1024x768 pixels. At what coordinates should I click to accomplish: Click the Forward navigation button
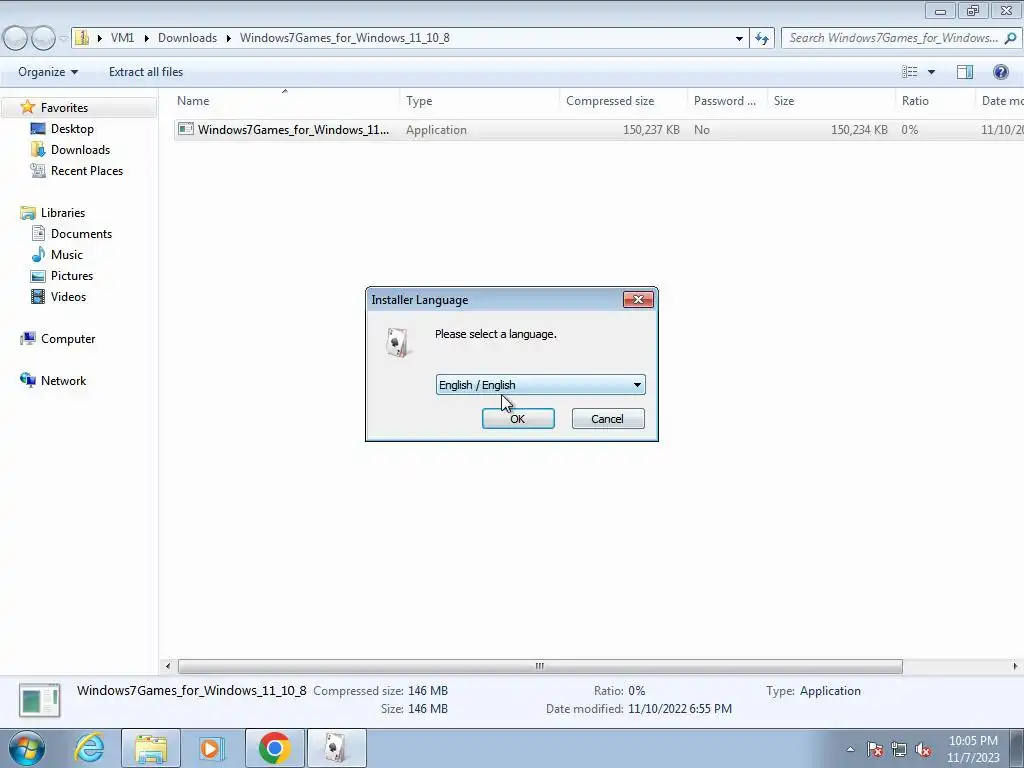[43, 39]
